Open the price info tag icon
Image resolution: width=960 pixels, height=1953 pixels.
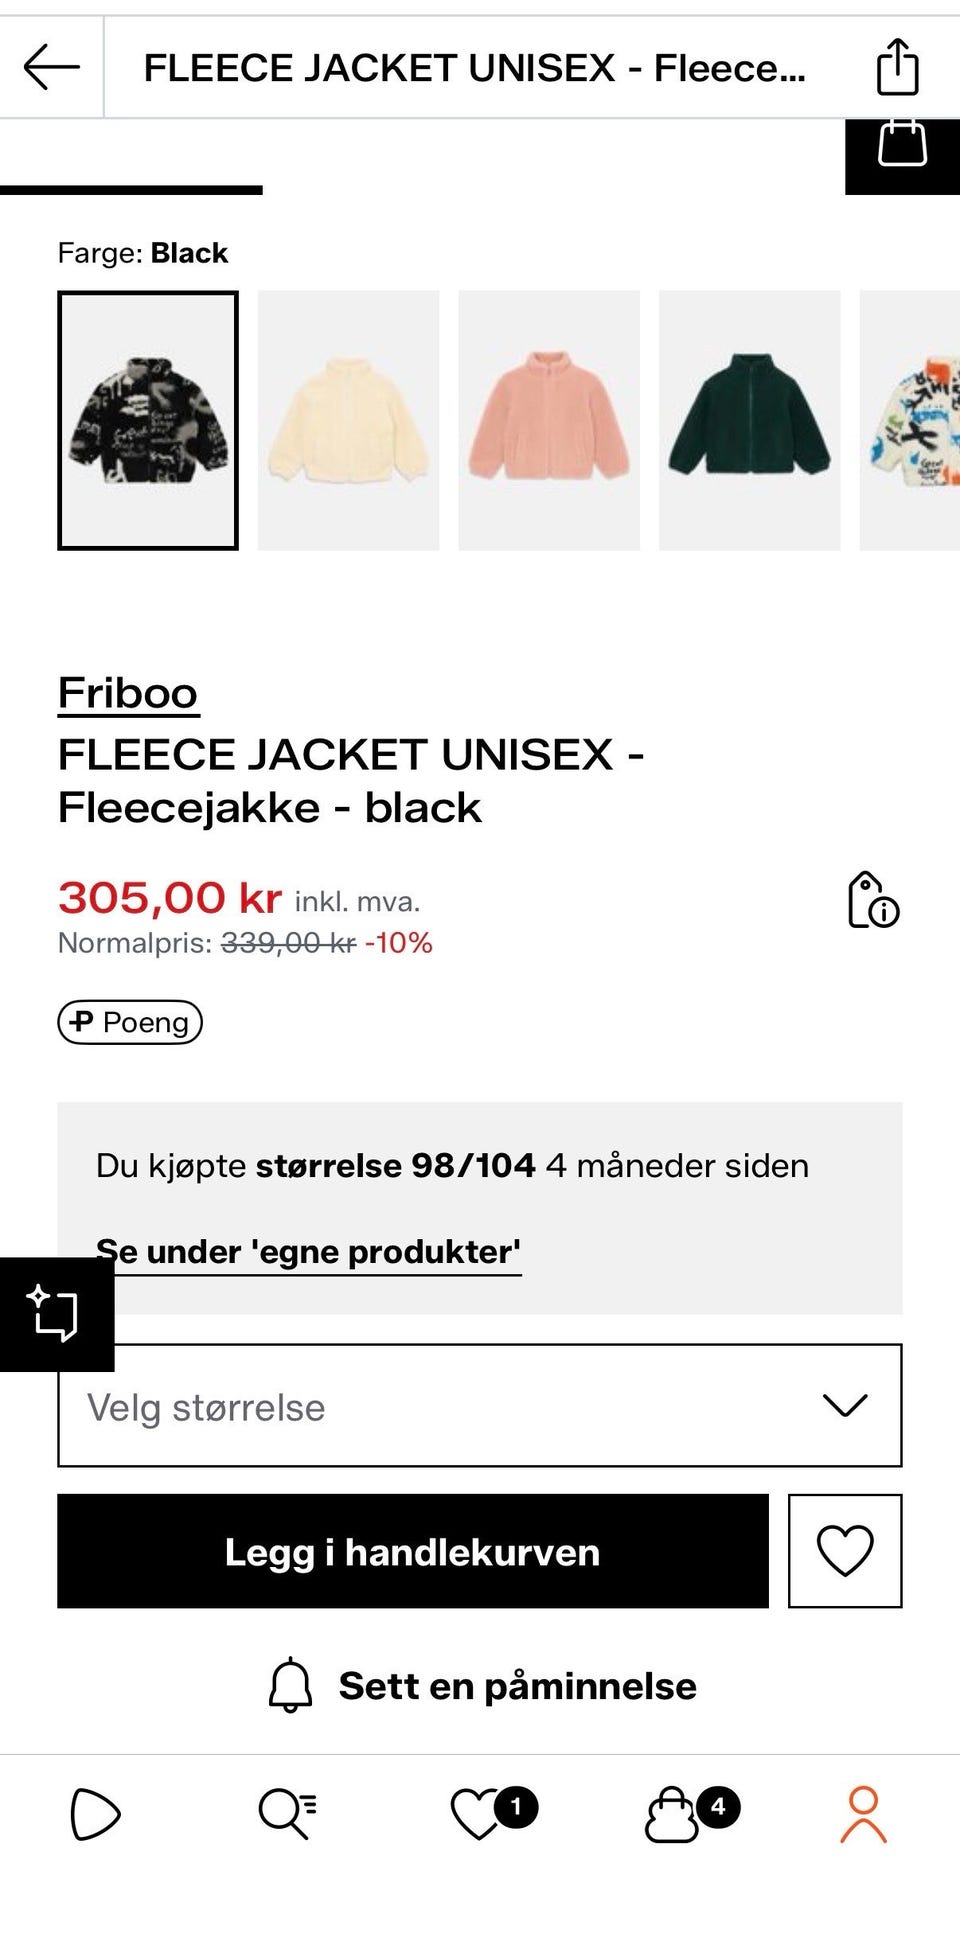pyautogui.click(x=873, y=900)
